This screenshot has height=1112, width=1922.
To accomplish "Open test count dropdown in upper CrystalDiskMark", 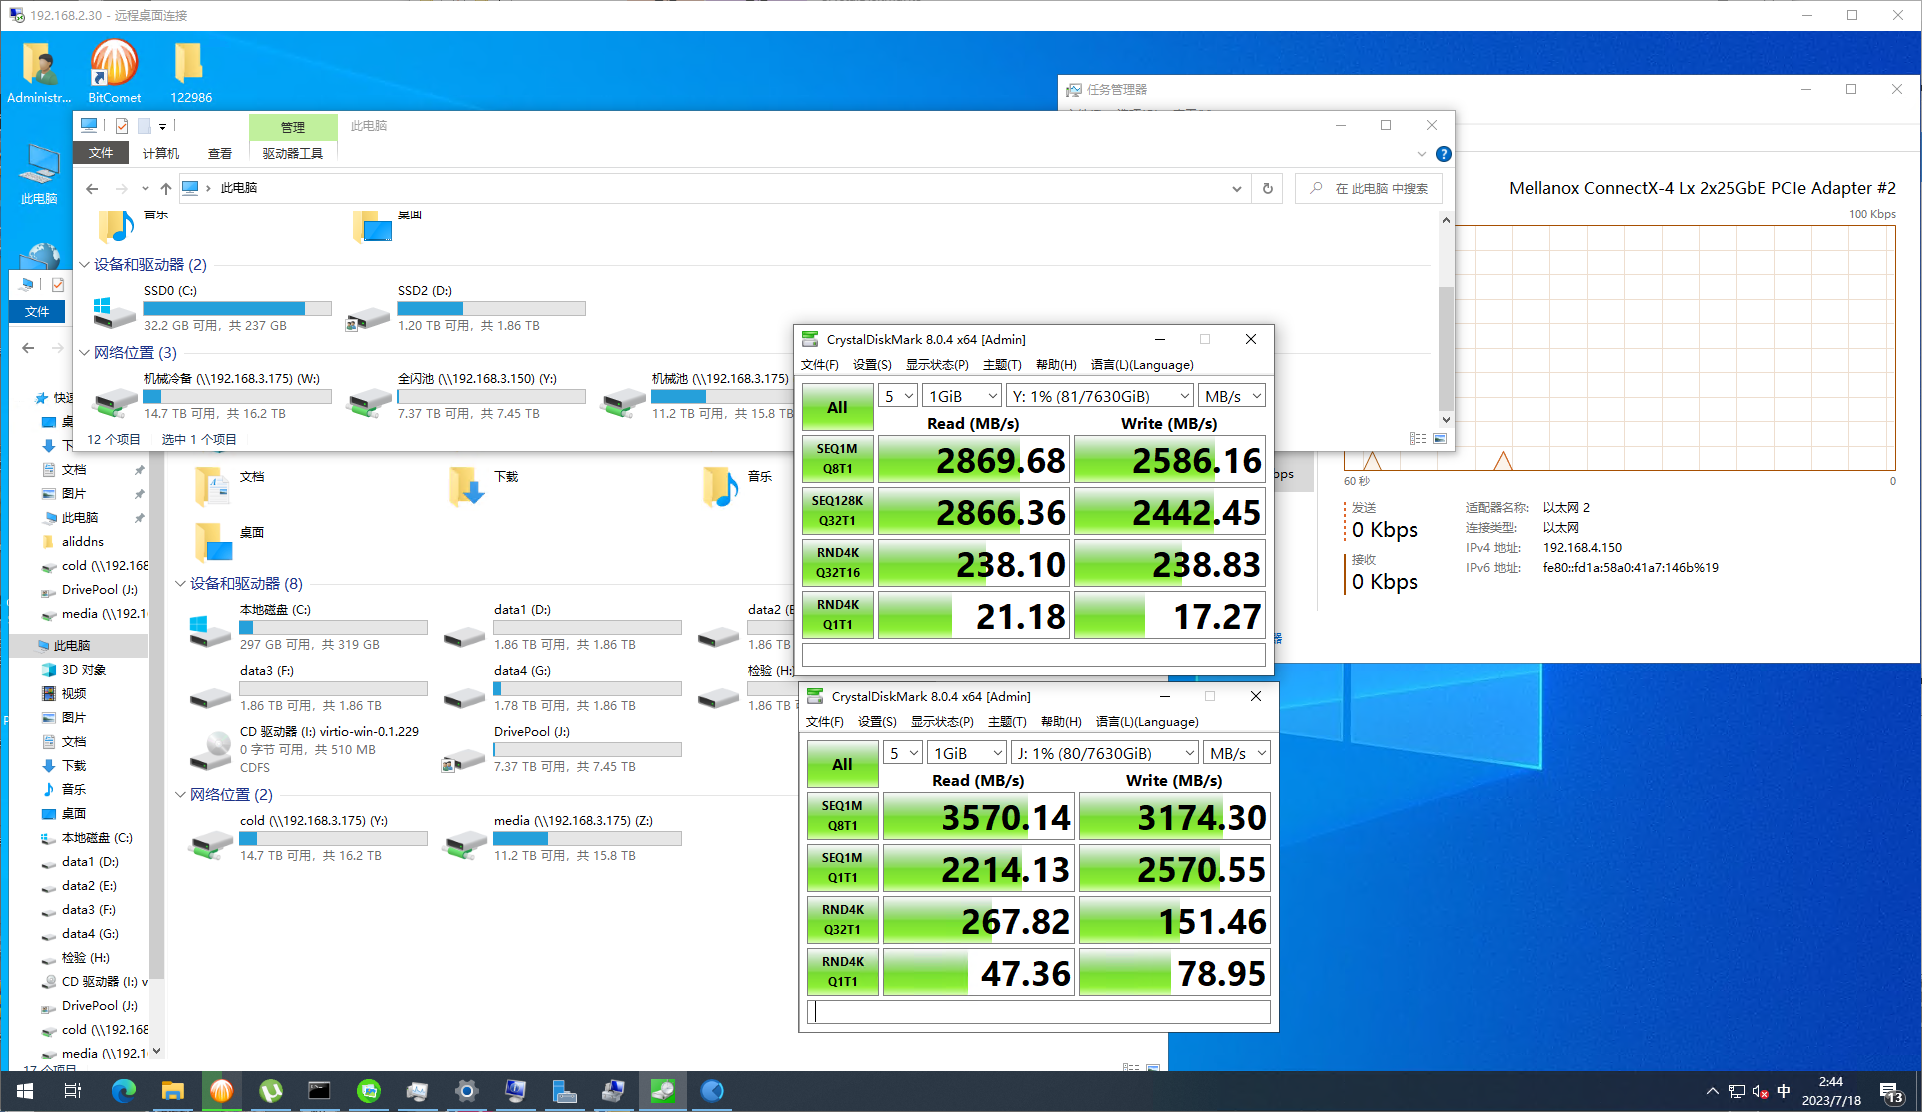I will (898, 396).
